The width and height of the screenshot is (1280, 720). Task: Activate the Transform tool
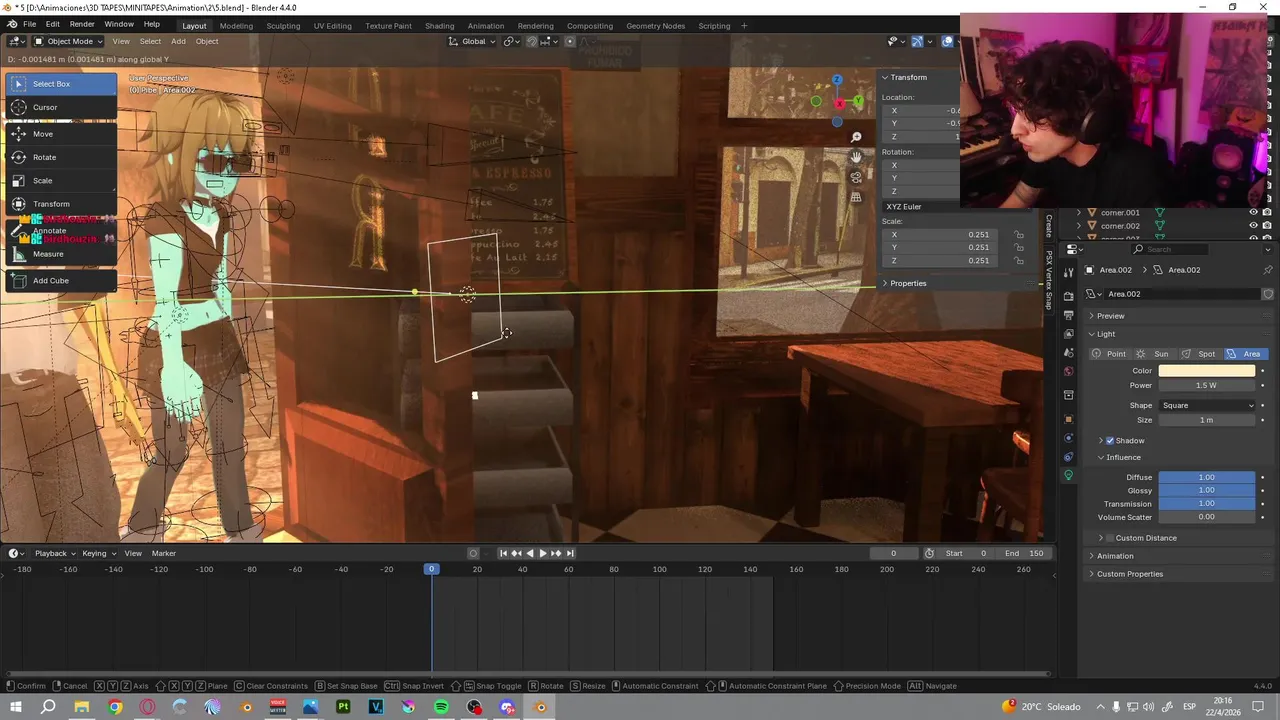pyautogui.click(x=61, y=204)
